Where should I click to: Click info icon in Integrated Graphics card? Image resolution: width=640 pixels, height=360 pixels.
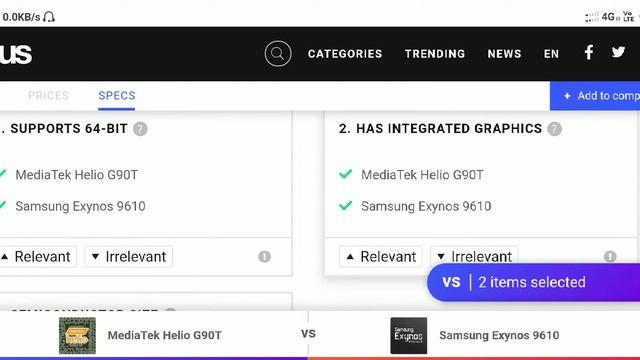coord(610,256)
